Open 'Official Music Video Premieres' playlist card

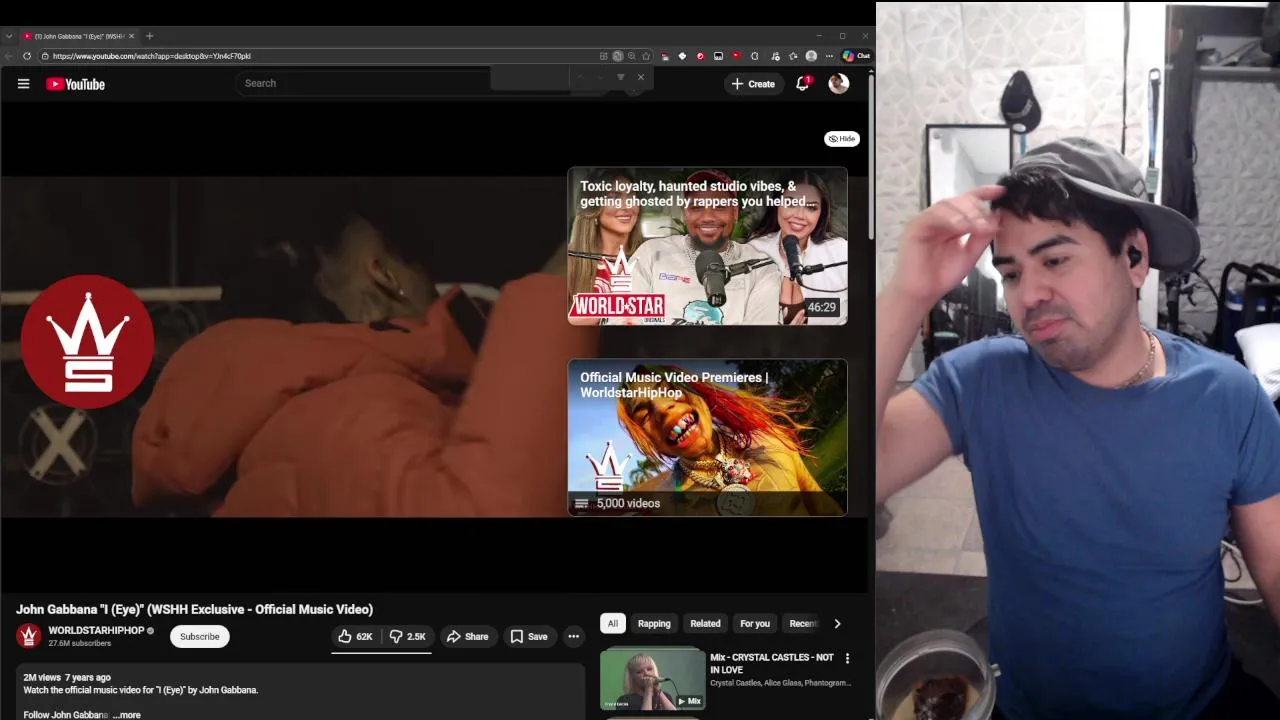[707, 438]
